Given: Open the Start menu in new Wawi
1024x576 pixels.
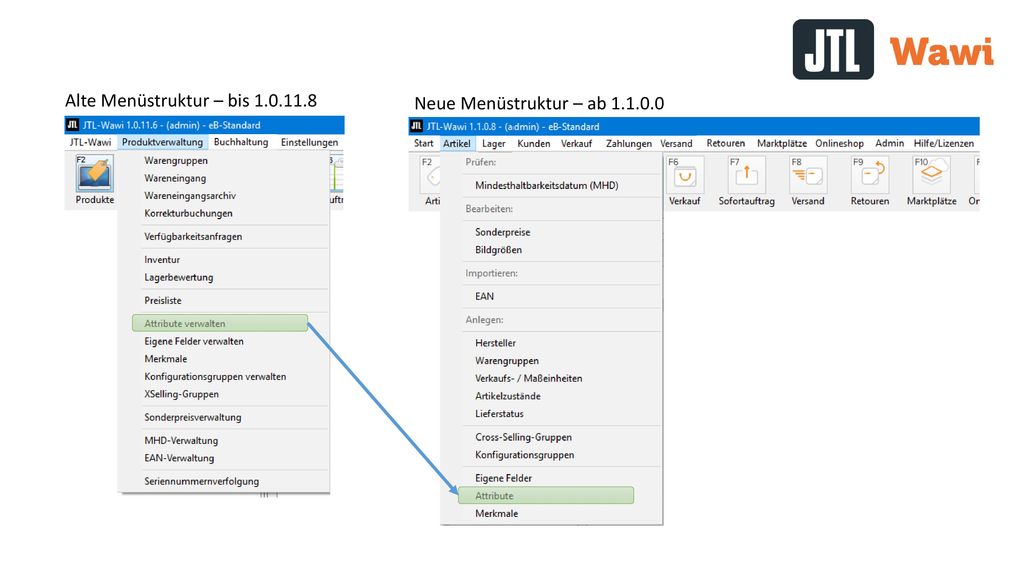Looking at the screenshot, I should [x=424, y=143].
